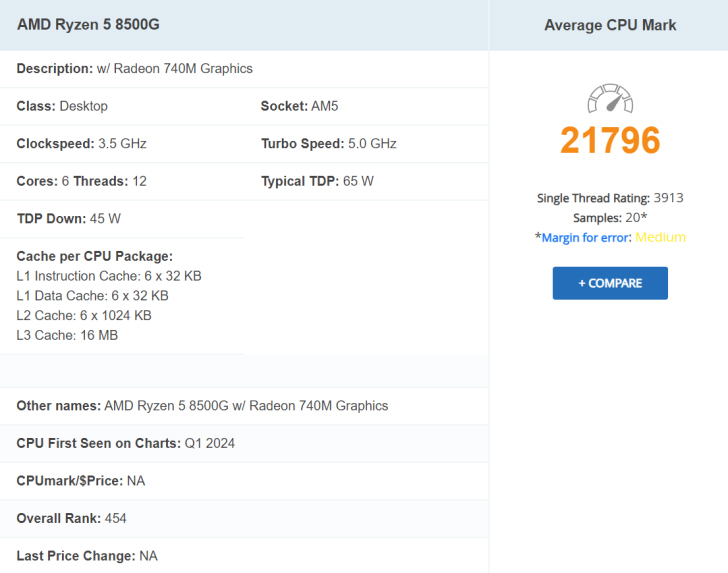The width and height of the screenshot is (728, 573).
Task: Click the Cache per CPU Package label
Action: [95, 256]
